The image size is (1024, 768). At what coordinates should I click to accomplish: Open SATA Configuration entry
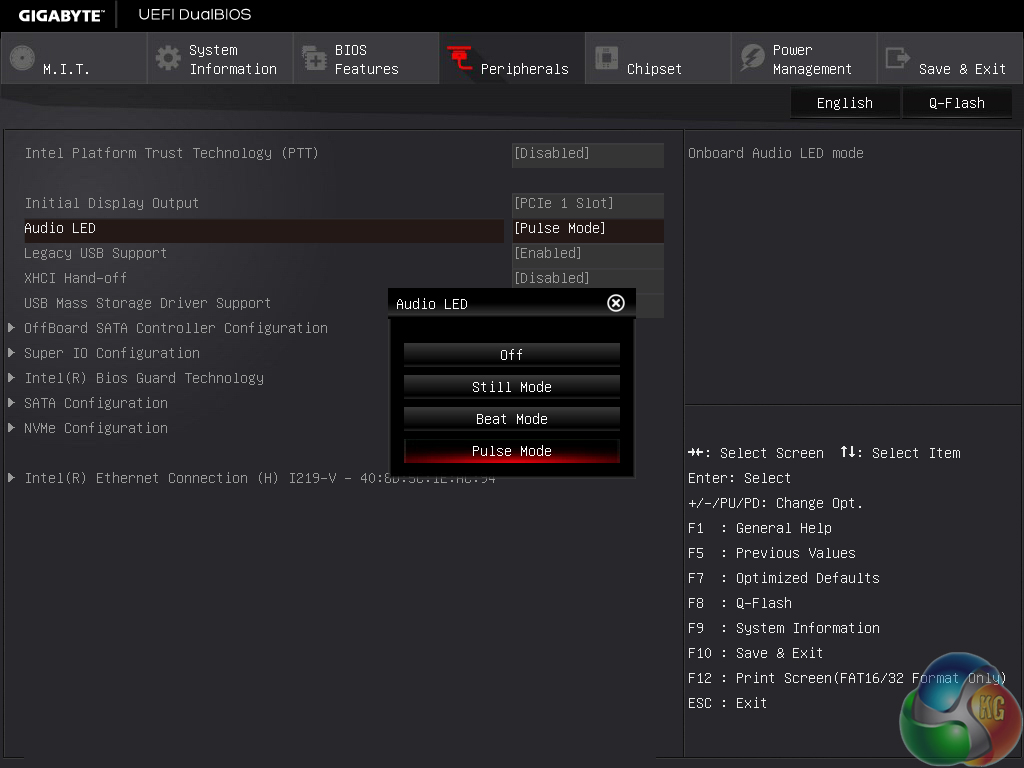[96, 403]
